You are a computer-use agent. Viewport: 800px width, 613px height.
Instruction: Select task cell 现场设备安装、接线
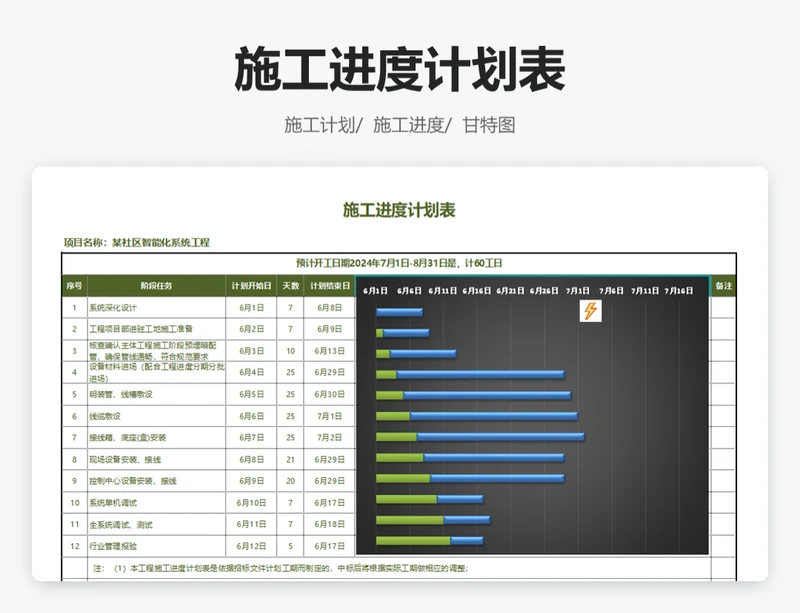[157, 460]
